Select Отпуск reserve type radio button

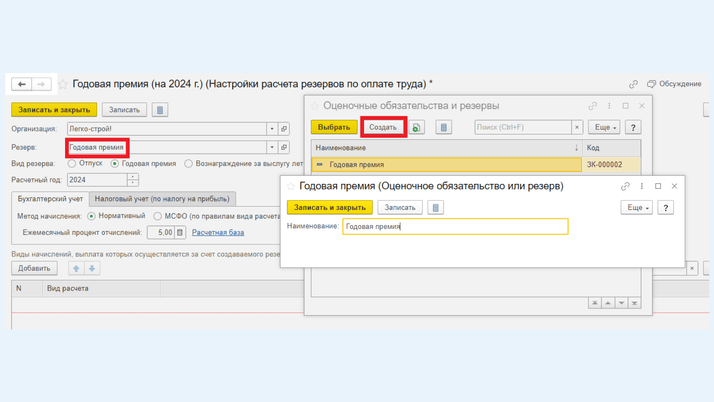pos(72,163)
